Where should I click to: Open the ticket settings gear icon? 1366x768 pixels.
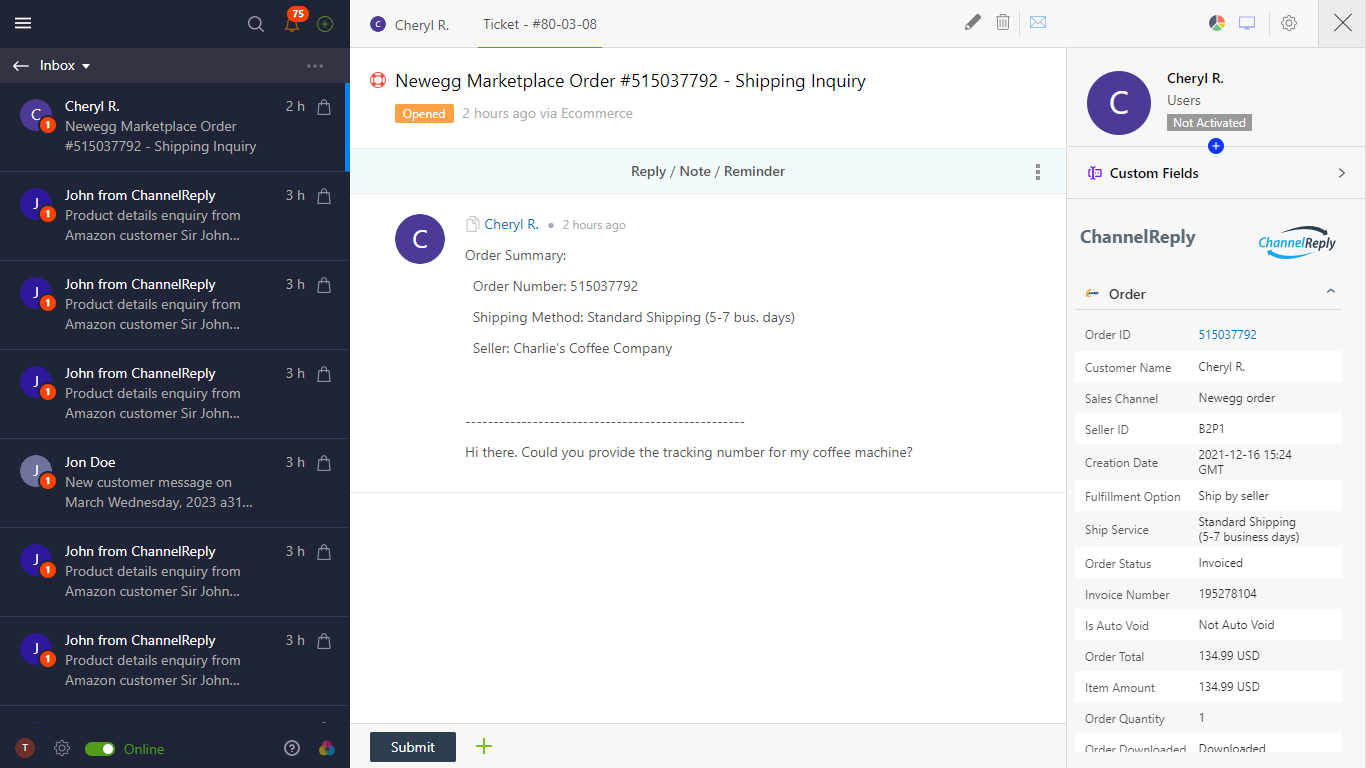point(1289,23)
